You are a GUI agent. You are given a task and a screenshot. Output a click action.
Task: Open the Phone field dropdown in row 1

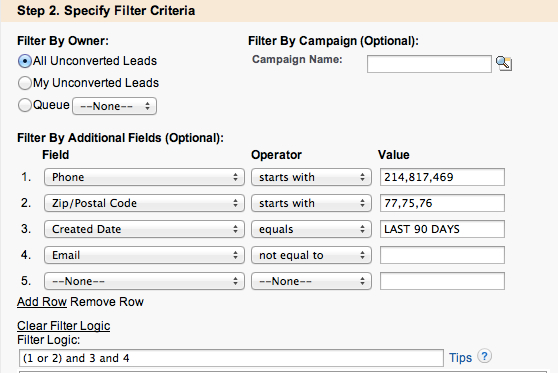144,177
